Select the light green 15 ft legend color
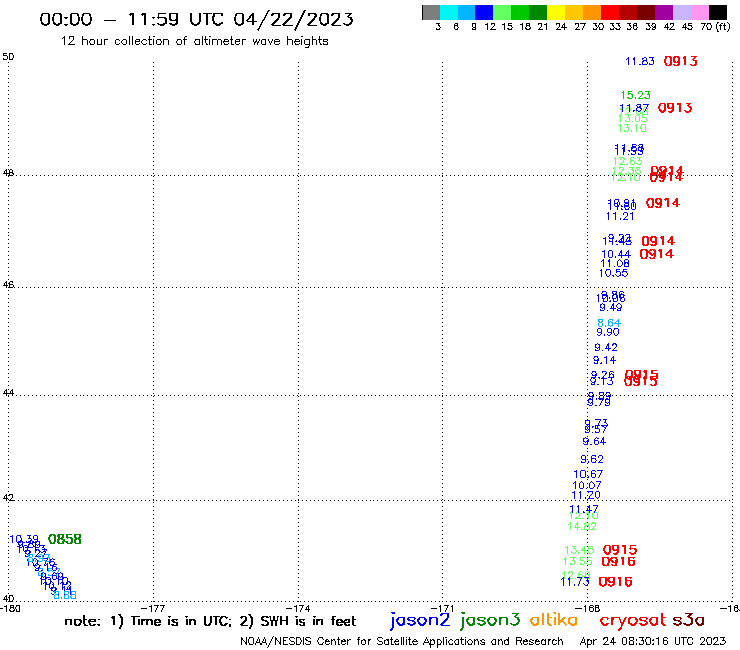 [502, 12]
